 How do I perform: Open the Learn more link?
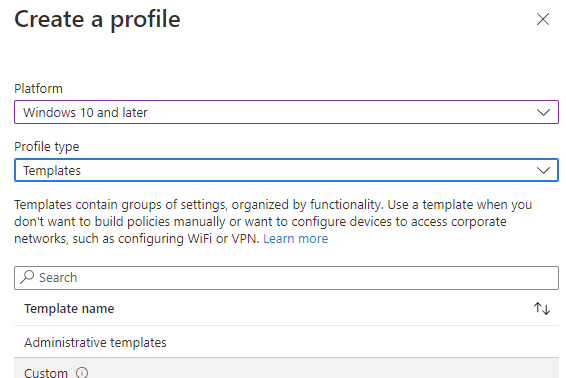[296, 239]
